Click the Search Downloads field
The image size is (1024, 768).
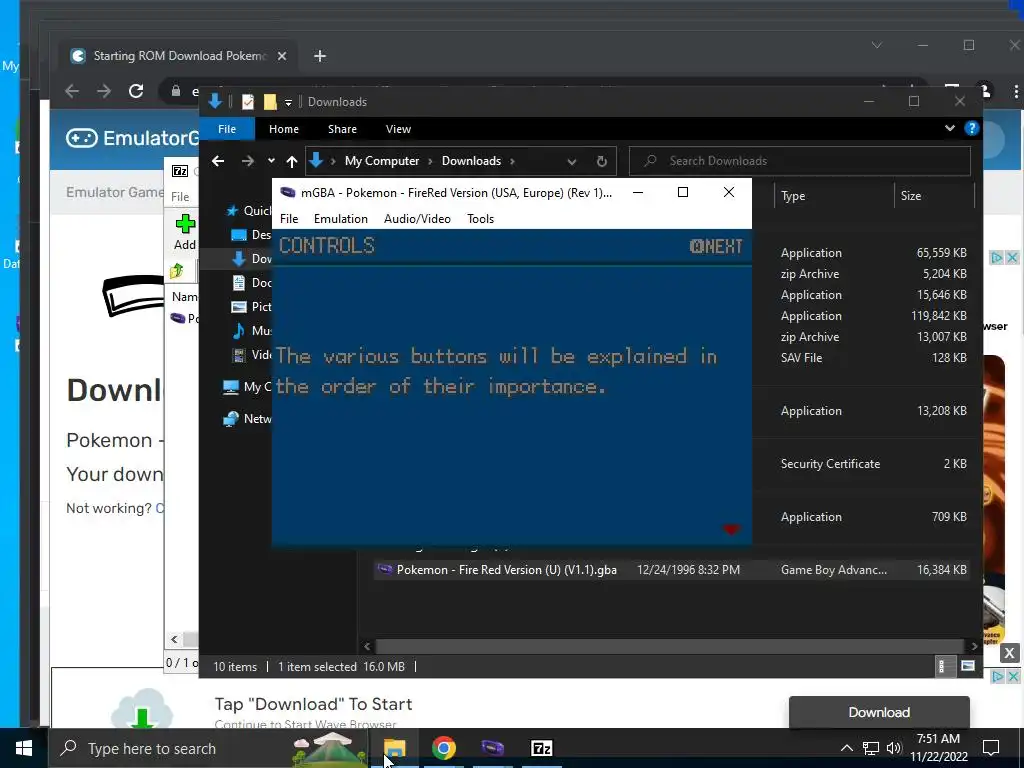pos(800,161)
